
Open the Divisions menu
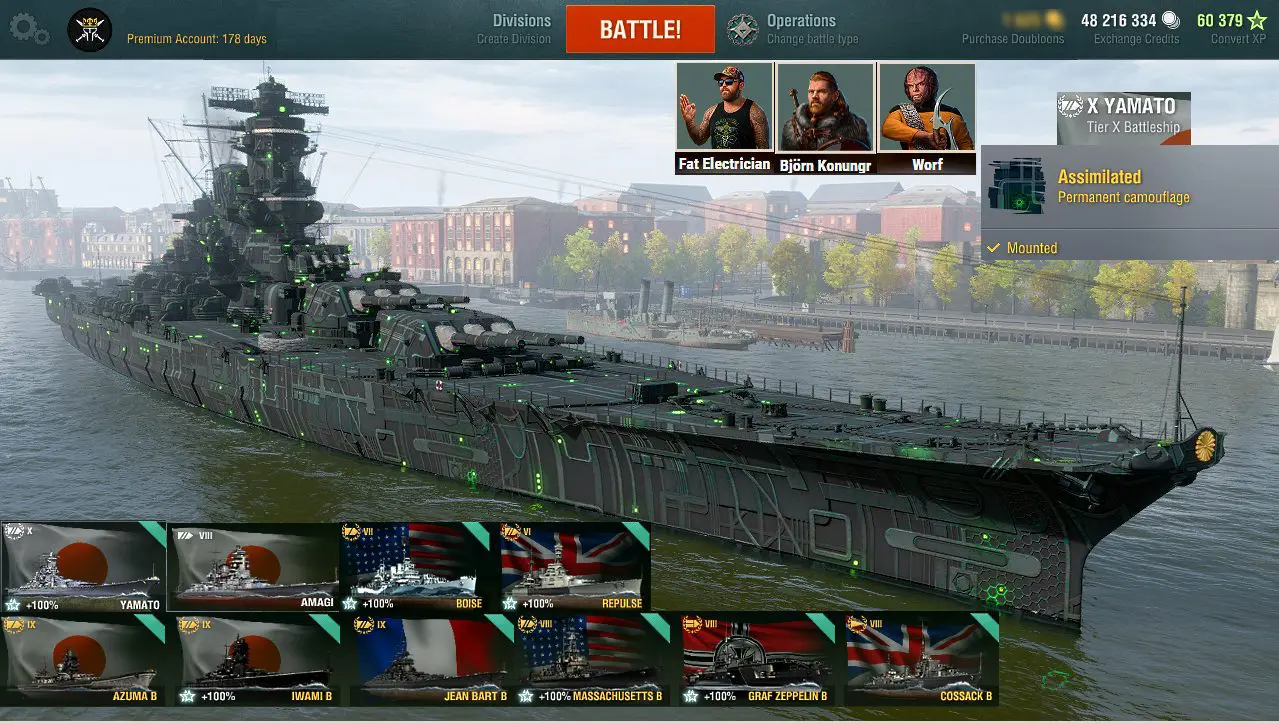coord(521,21)
